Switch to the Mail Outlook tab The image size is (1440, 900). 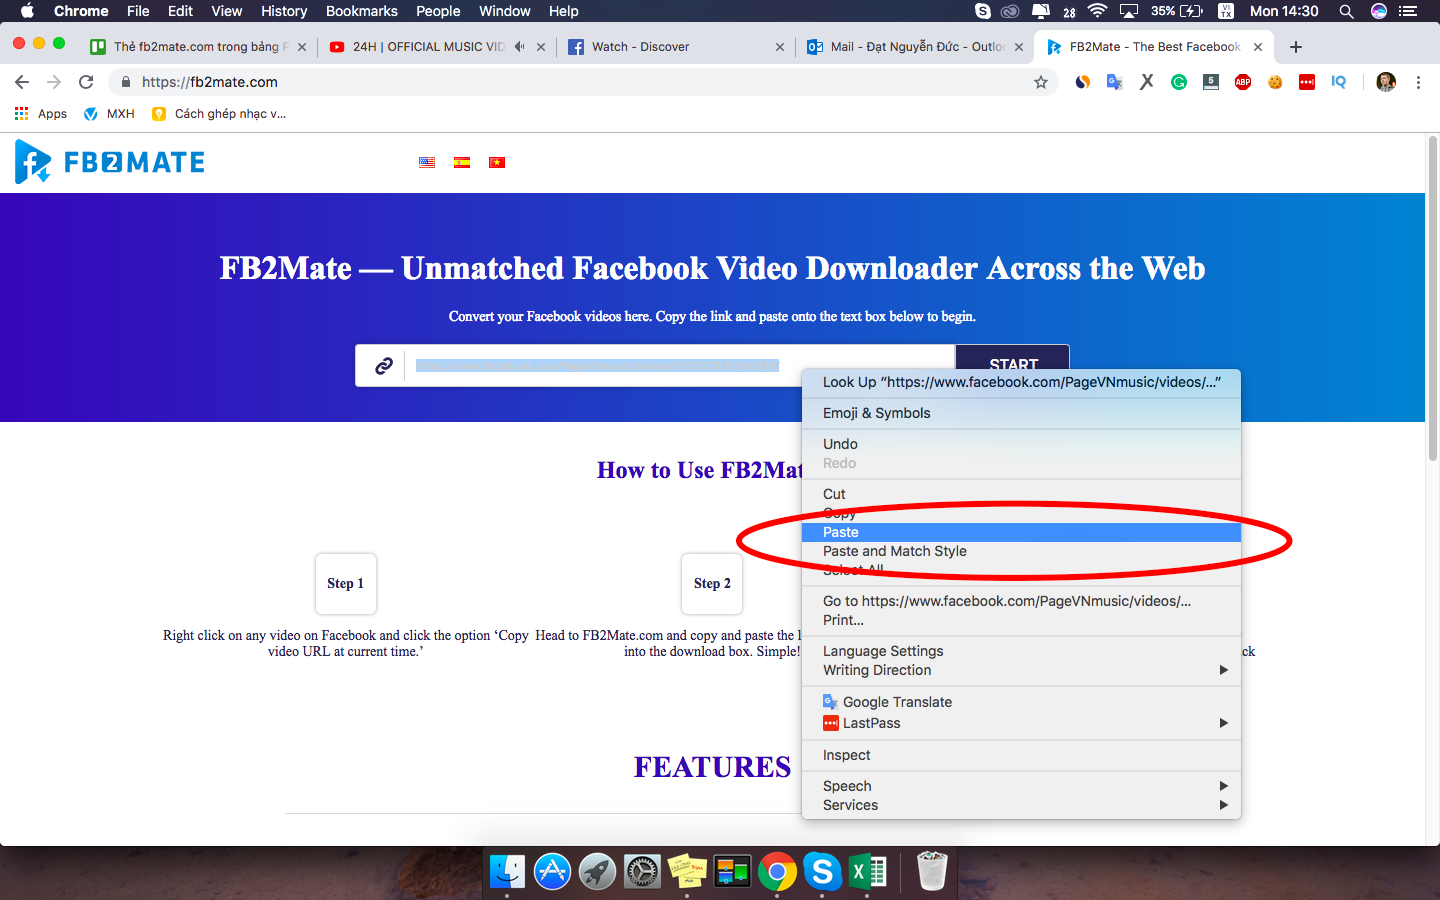[x=900, y=46]
